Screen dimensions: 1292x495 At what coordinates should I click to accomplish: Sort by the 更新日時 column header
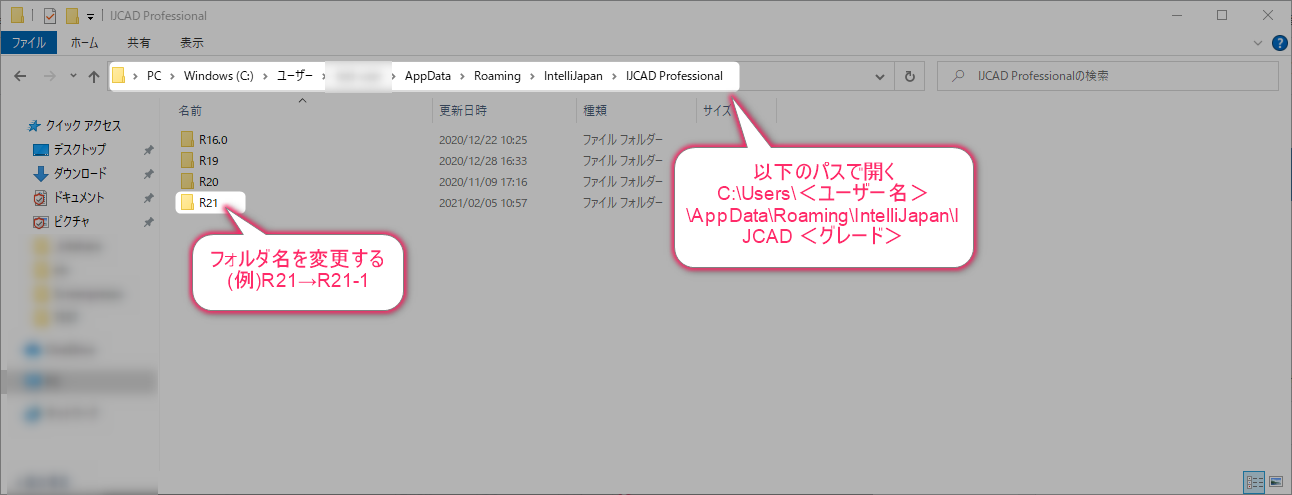coord(463,110)
